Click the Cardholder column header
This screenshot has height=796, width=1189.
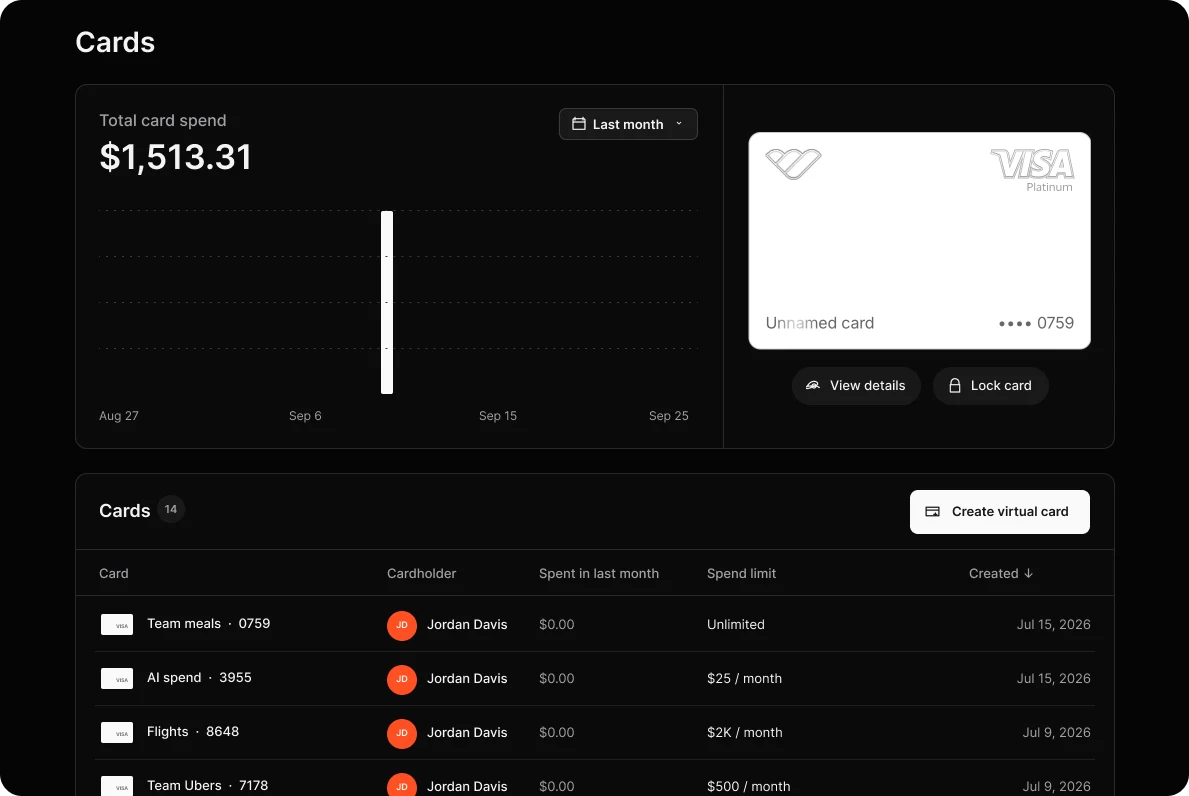click(x=422, y=574)
